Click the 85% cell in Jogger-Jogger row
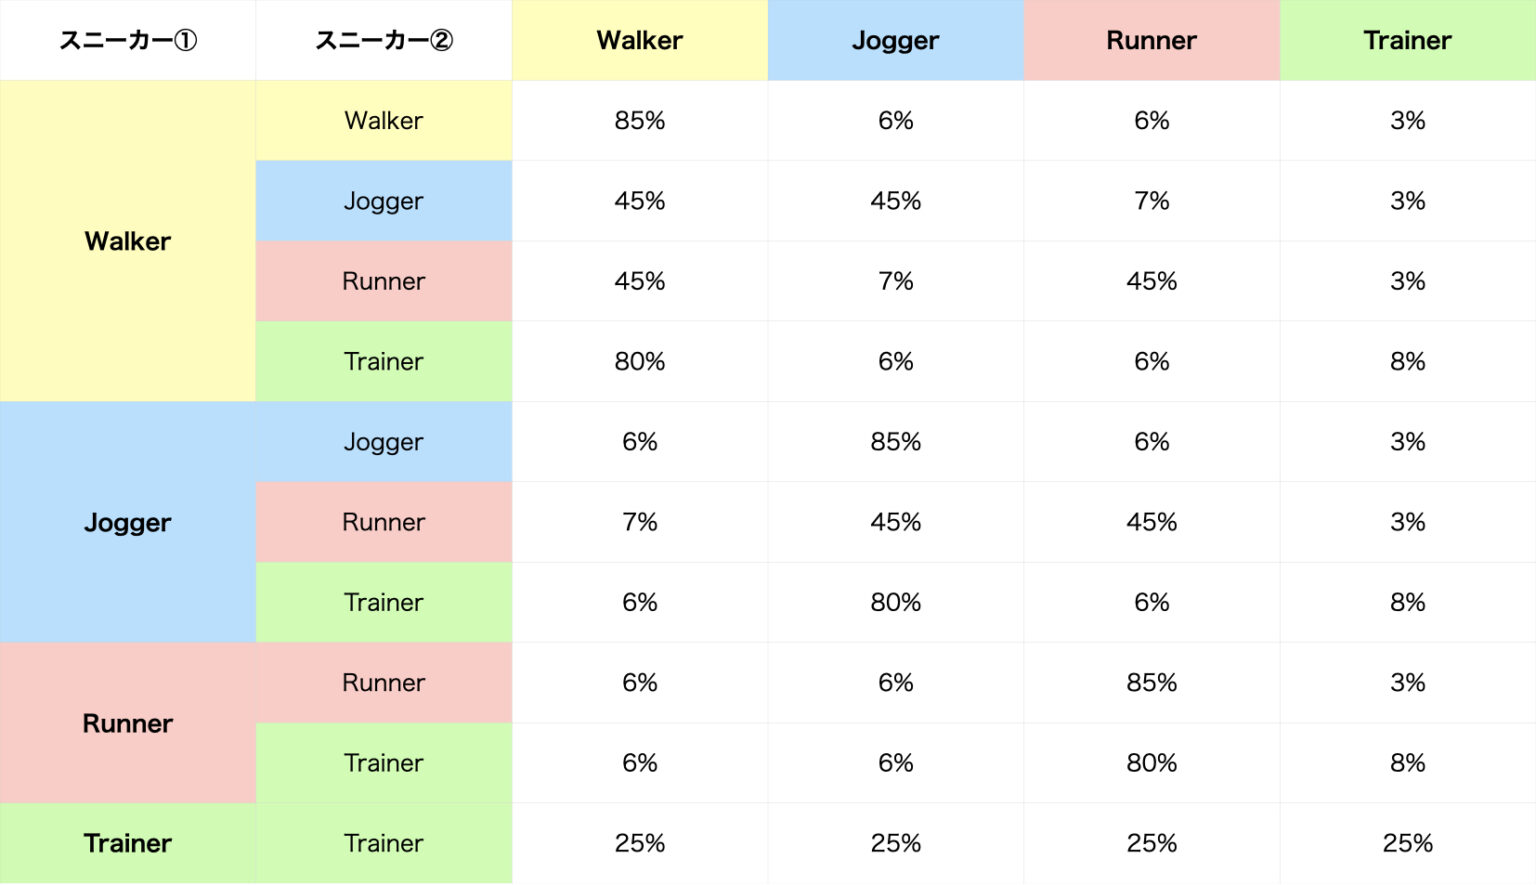 tap(895, 441)
